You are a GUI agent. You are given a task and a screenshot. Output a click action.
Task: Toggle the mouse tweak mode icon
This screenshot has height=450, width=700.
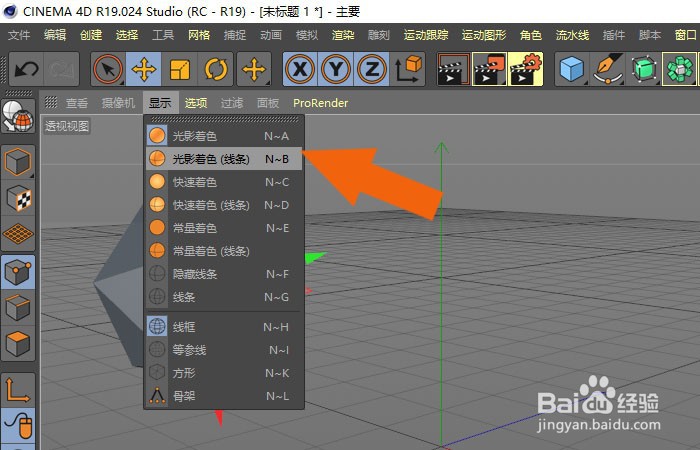pyautogui.click(x=18, y=425)
